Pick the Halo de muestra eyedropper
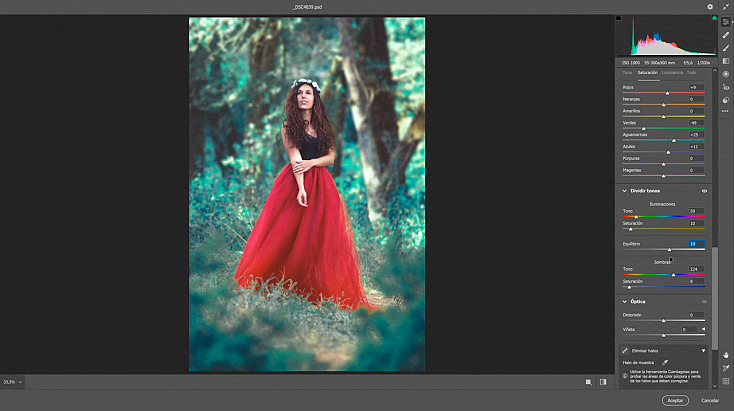The height and width of the screenshot is (411, 734). (x=665, y=362)
